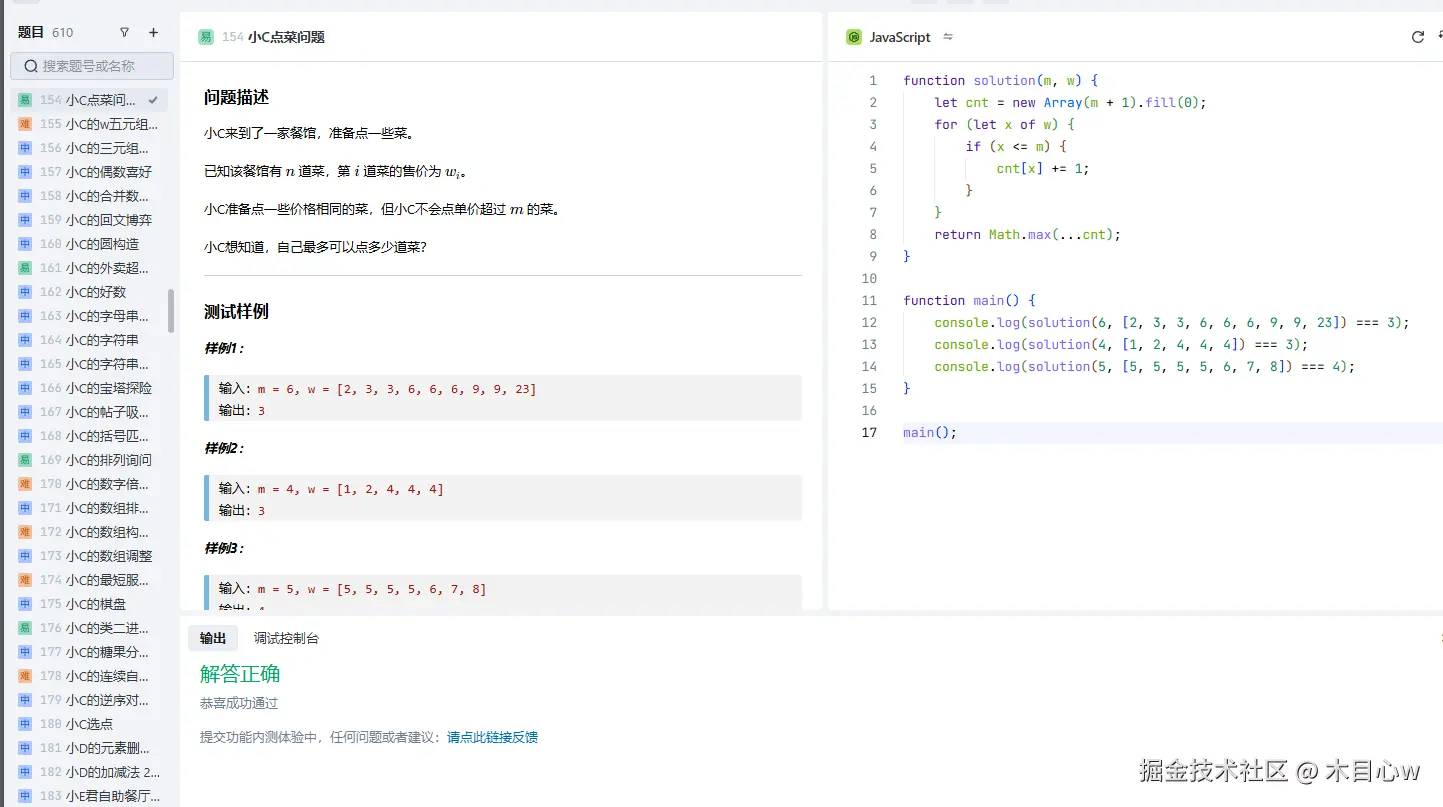Open the problem list filter
The image size is (1443, 807).
click(x=124, y=32)
